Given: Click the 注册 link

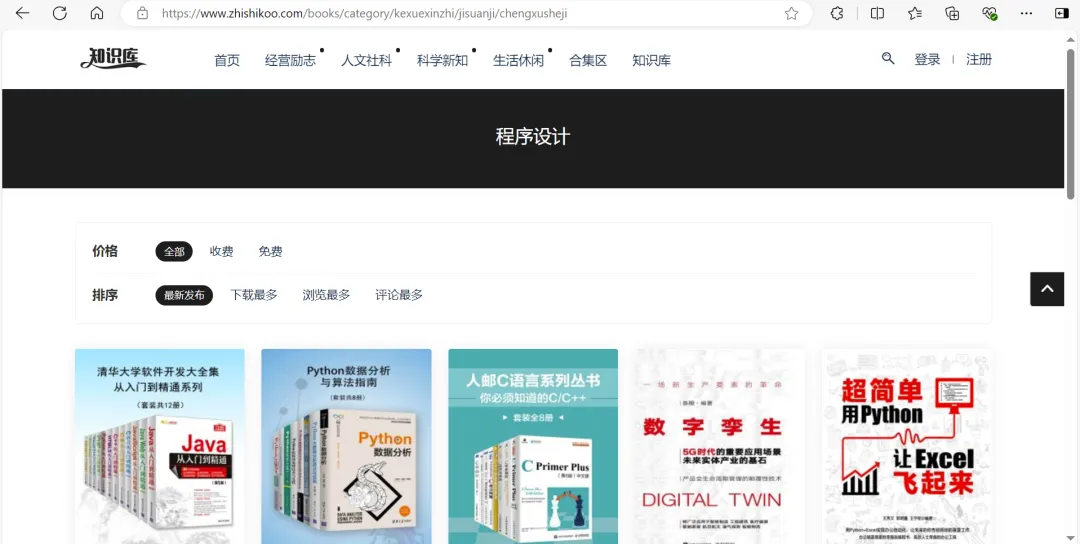Looking at the screenshot, I should pyautogui.click(x=979, y=59).
